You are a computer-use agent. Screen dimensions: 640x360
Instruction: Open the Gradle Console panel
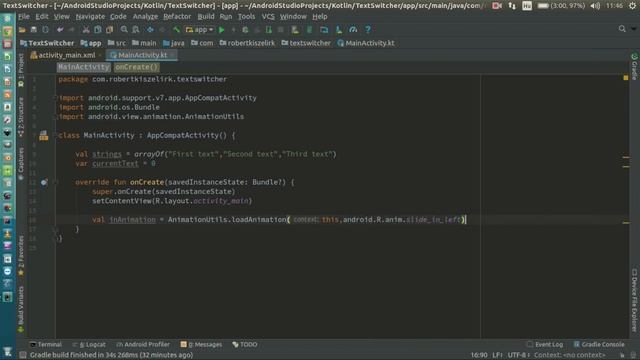click(599, 344)
